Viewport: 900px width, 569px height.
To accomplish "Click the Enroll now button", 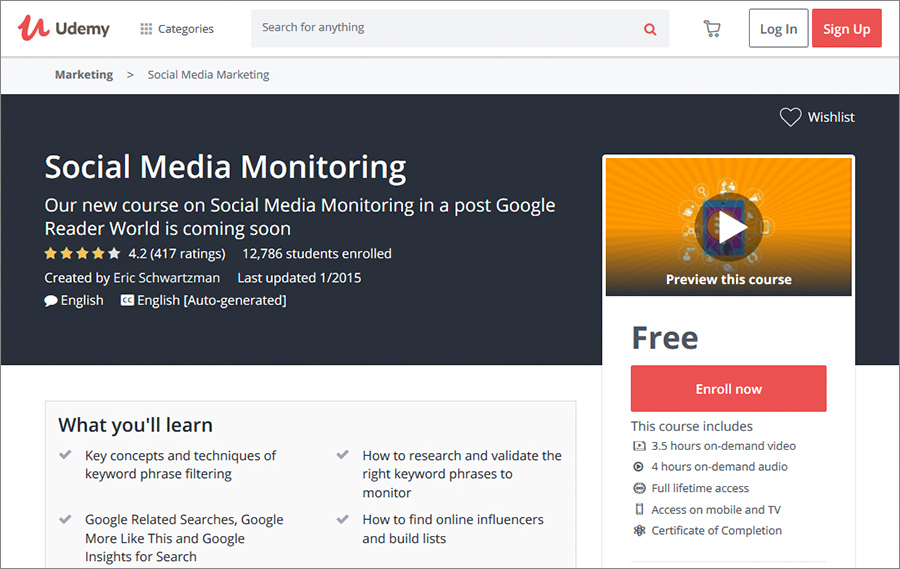I will pyautogui.click(x=728, y=389).
